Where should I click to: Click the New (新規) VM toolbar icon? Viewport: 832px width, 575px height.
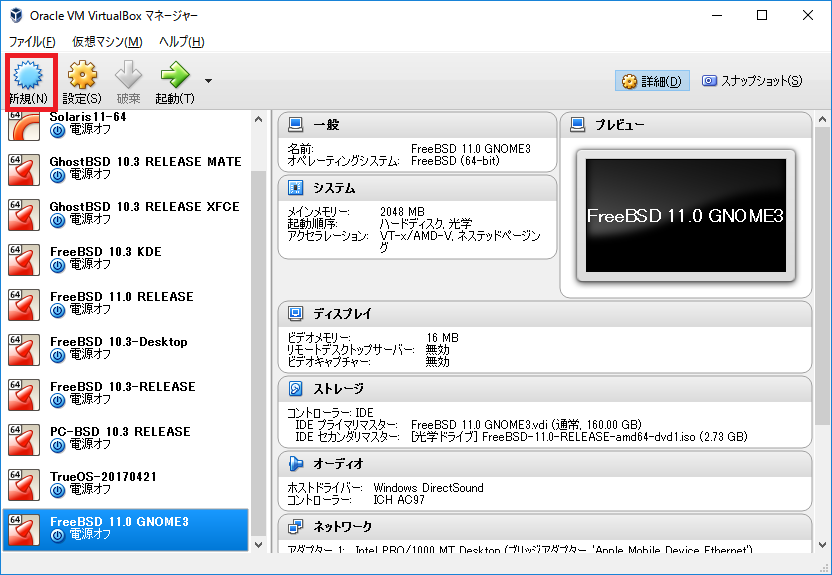pos(28,74)
